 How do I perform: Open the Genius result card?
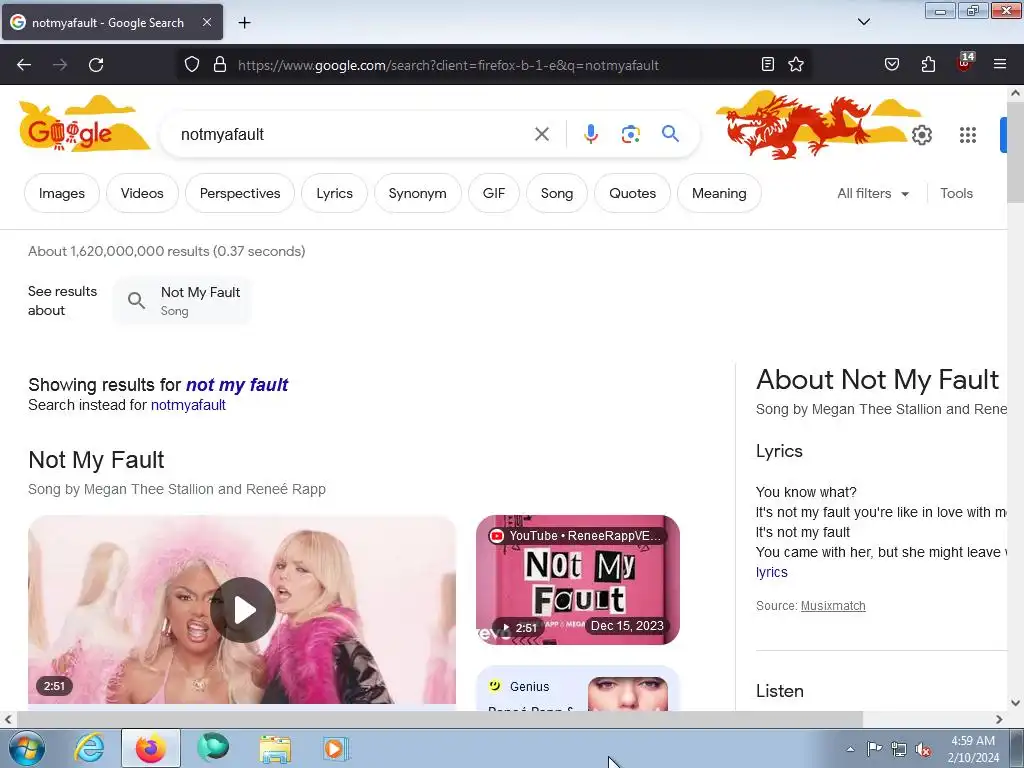tap(578, 688)
